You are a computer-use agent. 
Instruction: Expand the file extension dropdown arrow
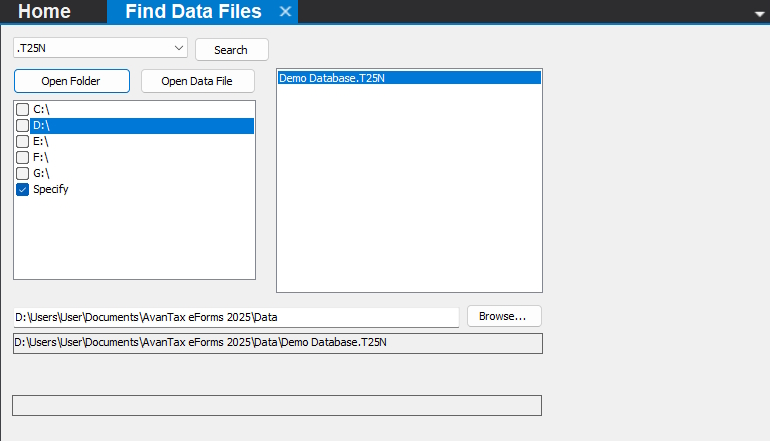pyautogui.click(x=179, y=47)
